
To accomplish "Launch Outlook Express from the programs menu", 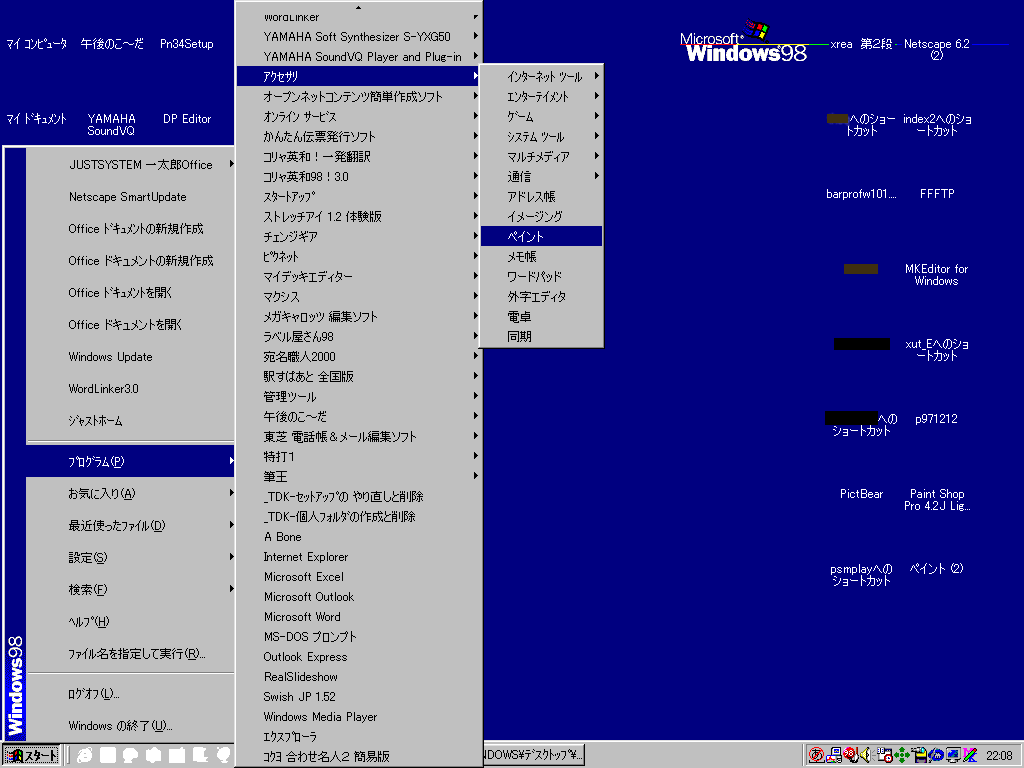I will pos(359,657).
